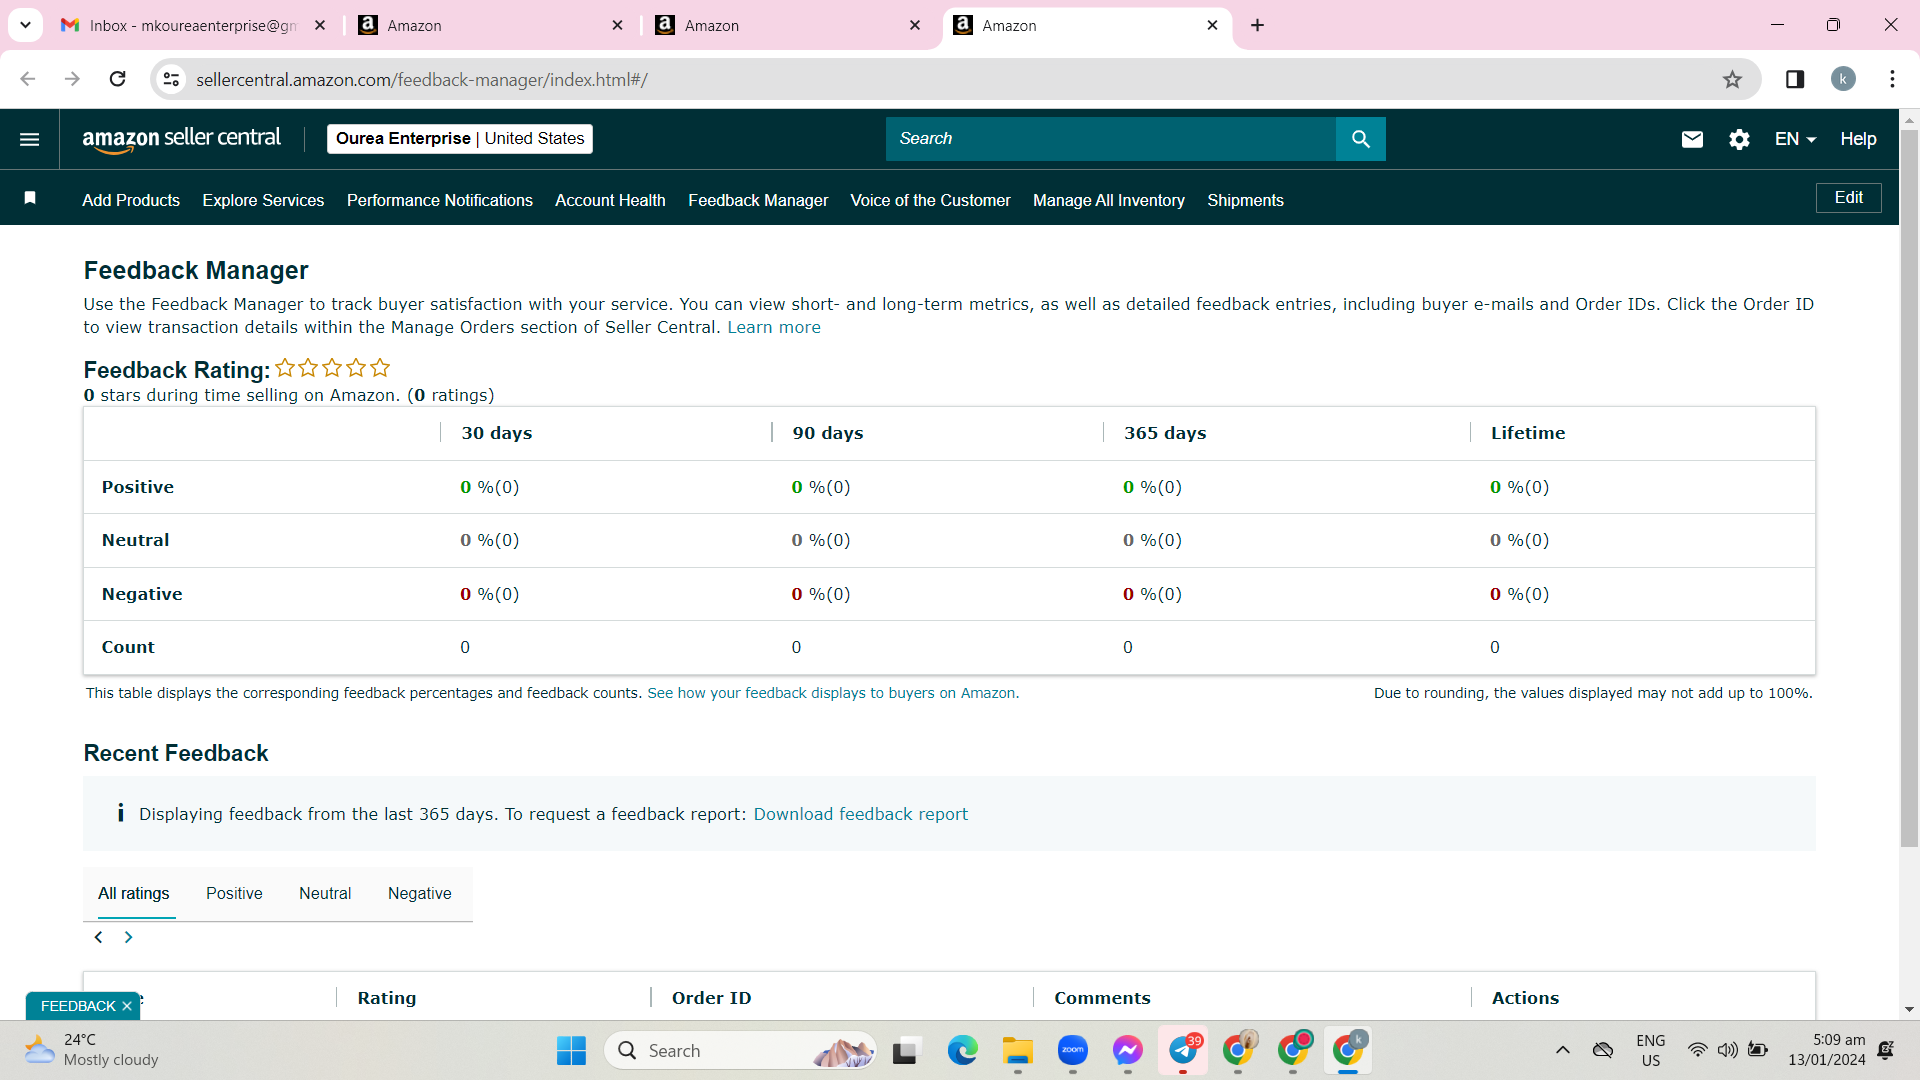Open the settings gear menu
Screen dimensions: 1920x1080
click(x=1739, y=139)
